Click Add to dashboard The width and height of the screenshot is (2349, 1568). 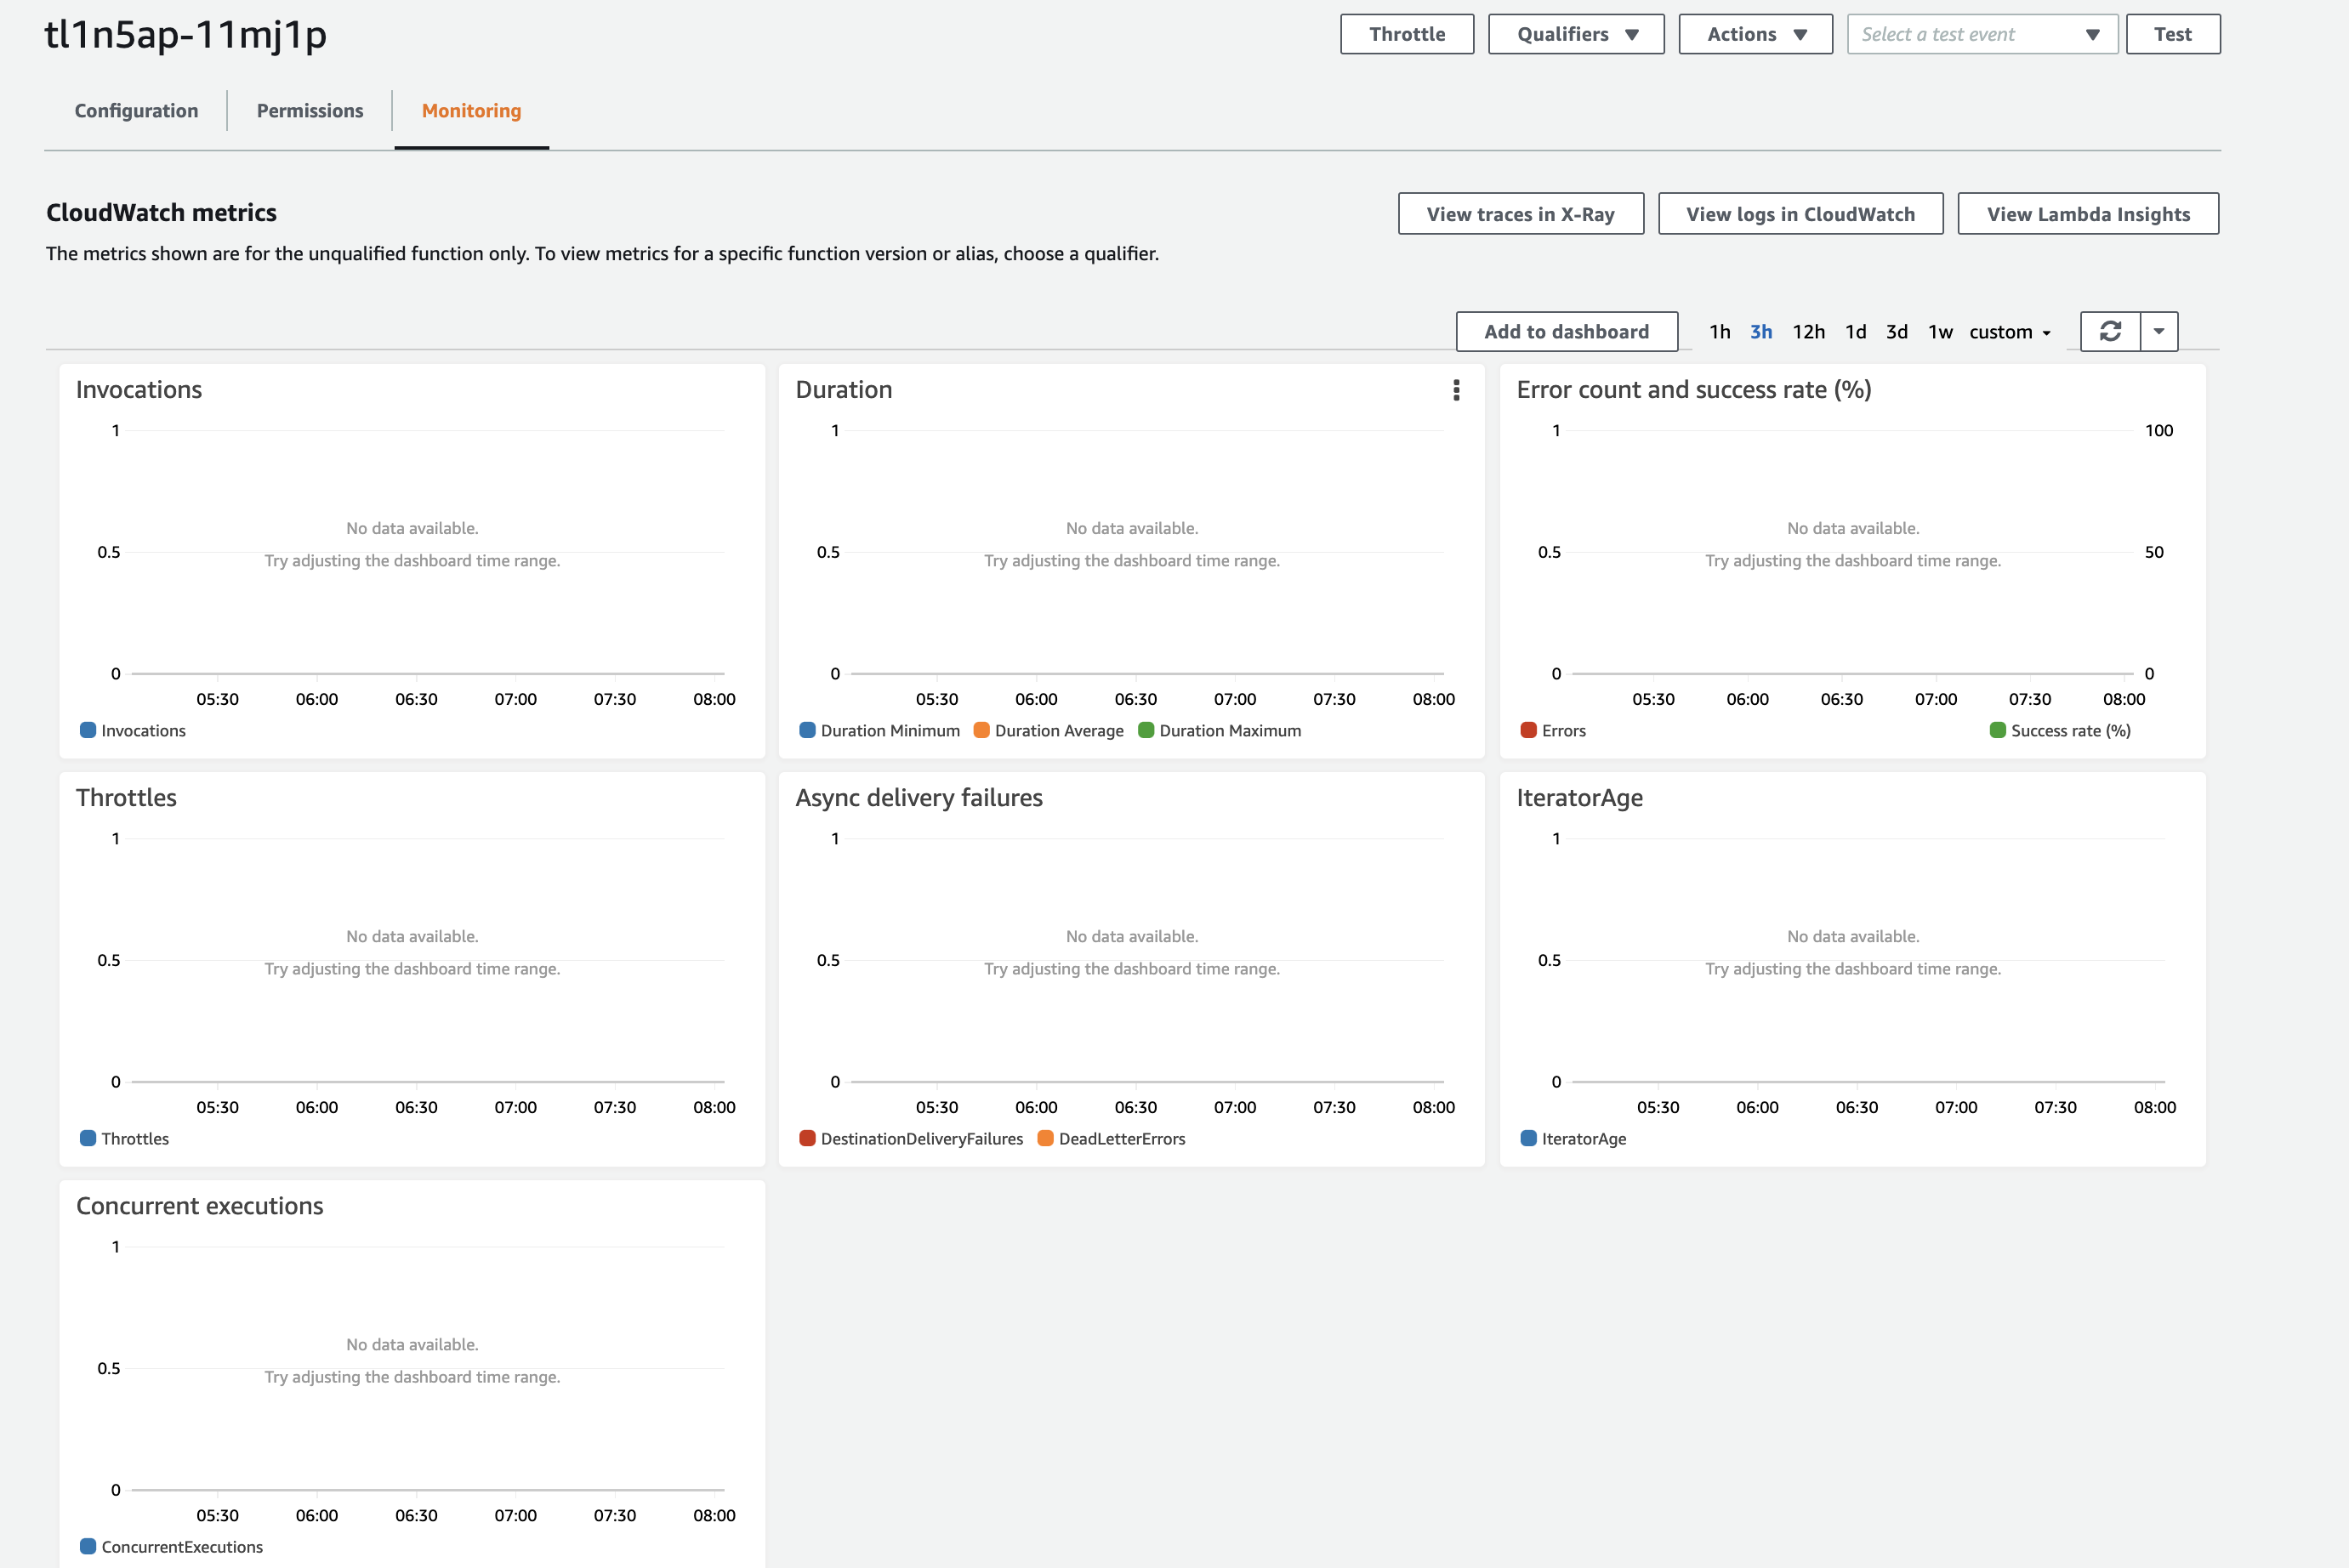[x=1567, y=331]
